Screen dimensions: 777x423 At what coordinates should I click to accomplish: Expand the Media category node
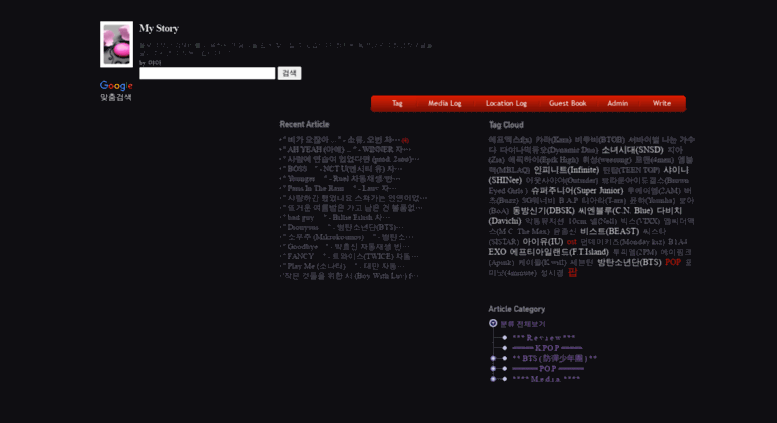click(x=493, y=379)
